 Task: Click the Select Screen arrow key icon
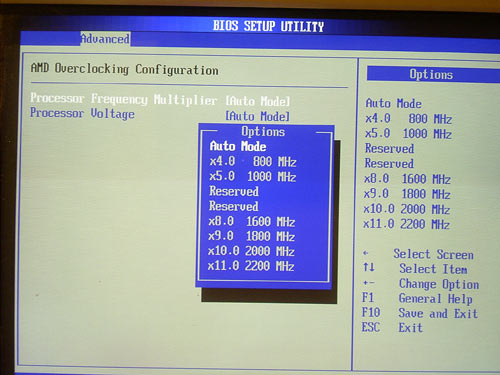pos(366,253)
